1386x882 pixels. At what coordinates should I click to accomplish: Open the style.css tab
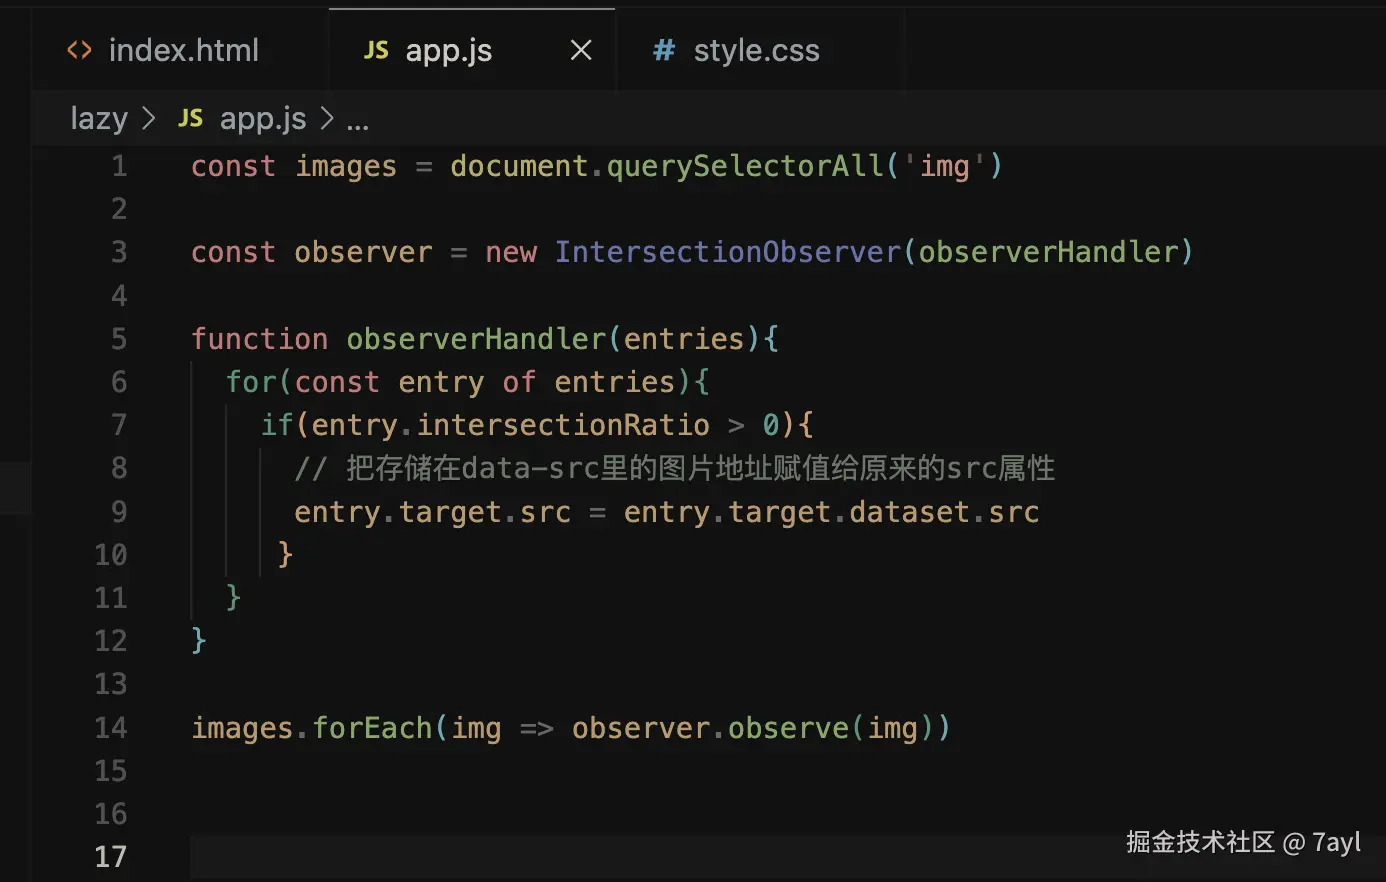[x=756, y=50]
